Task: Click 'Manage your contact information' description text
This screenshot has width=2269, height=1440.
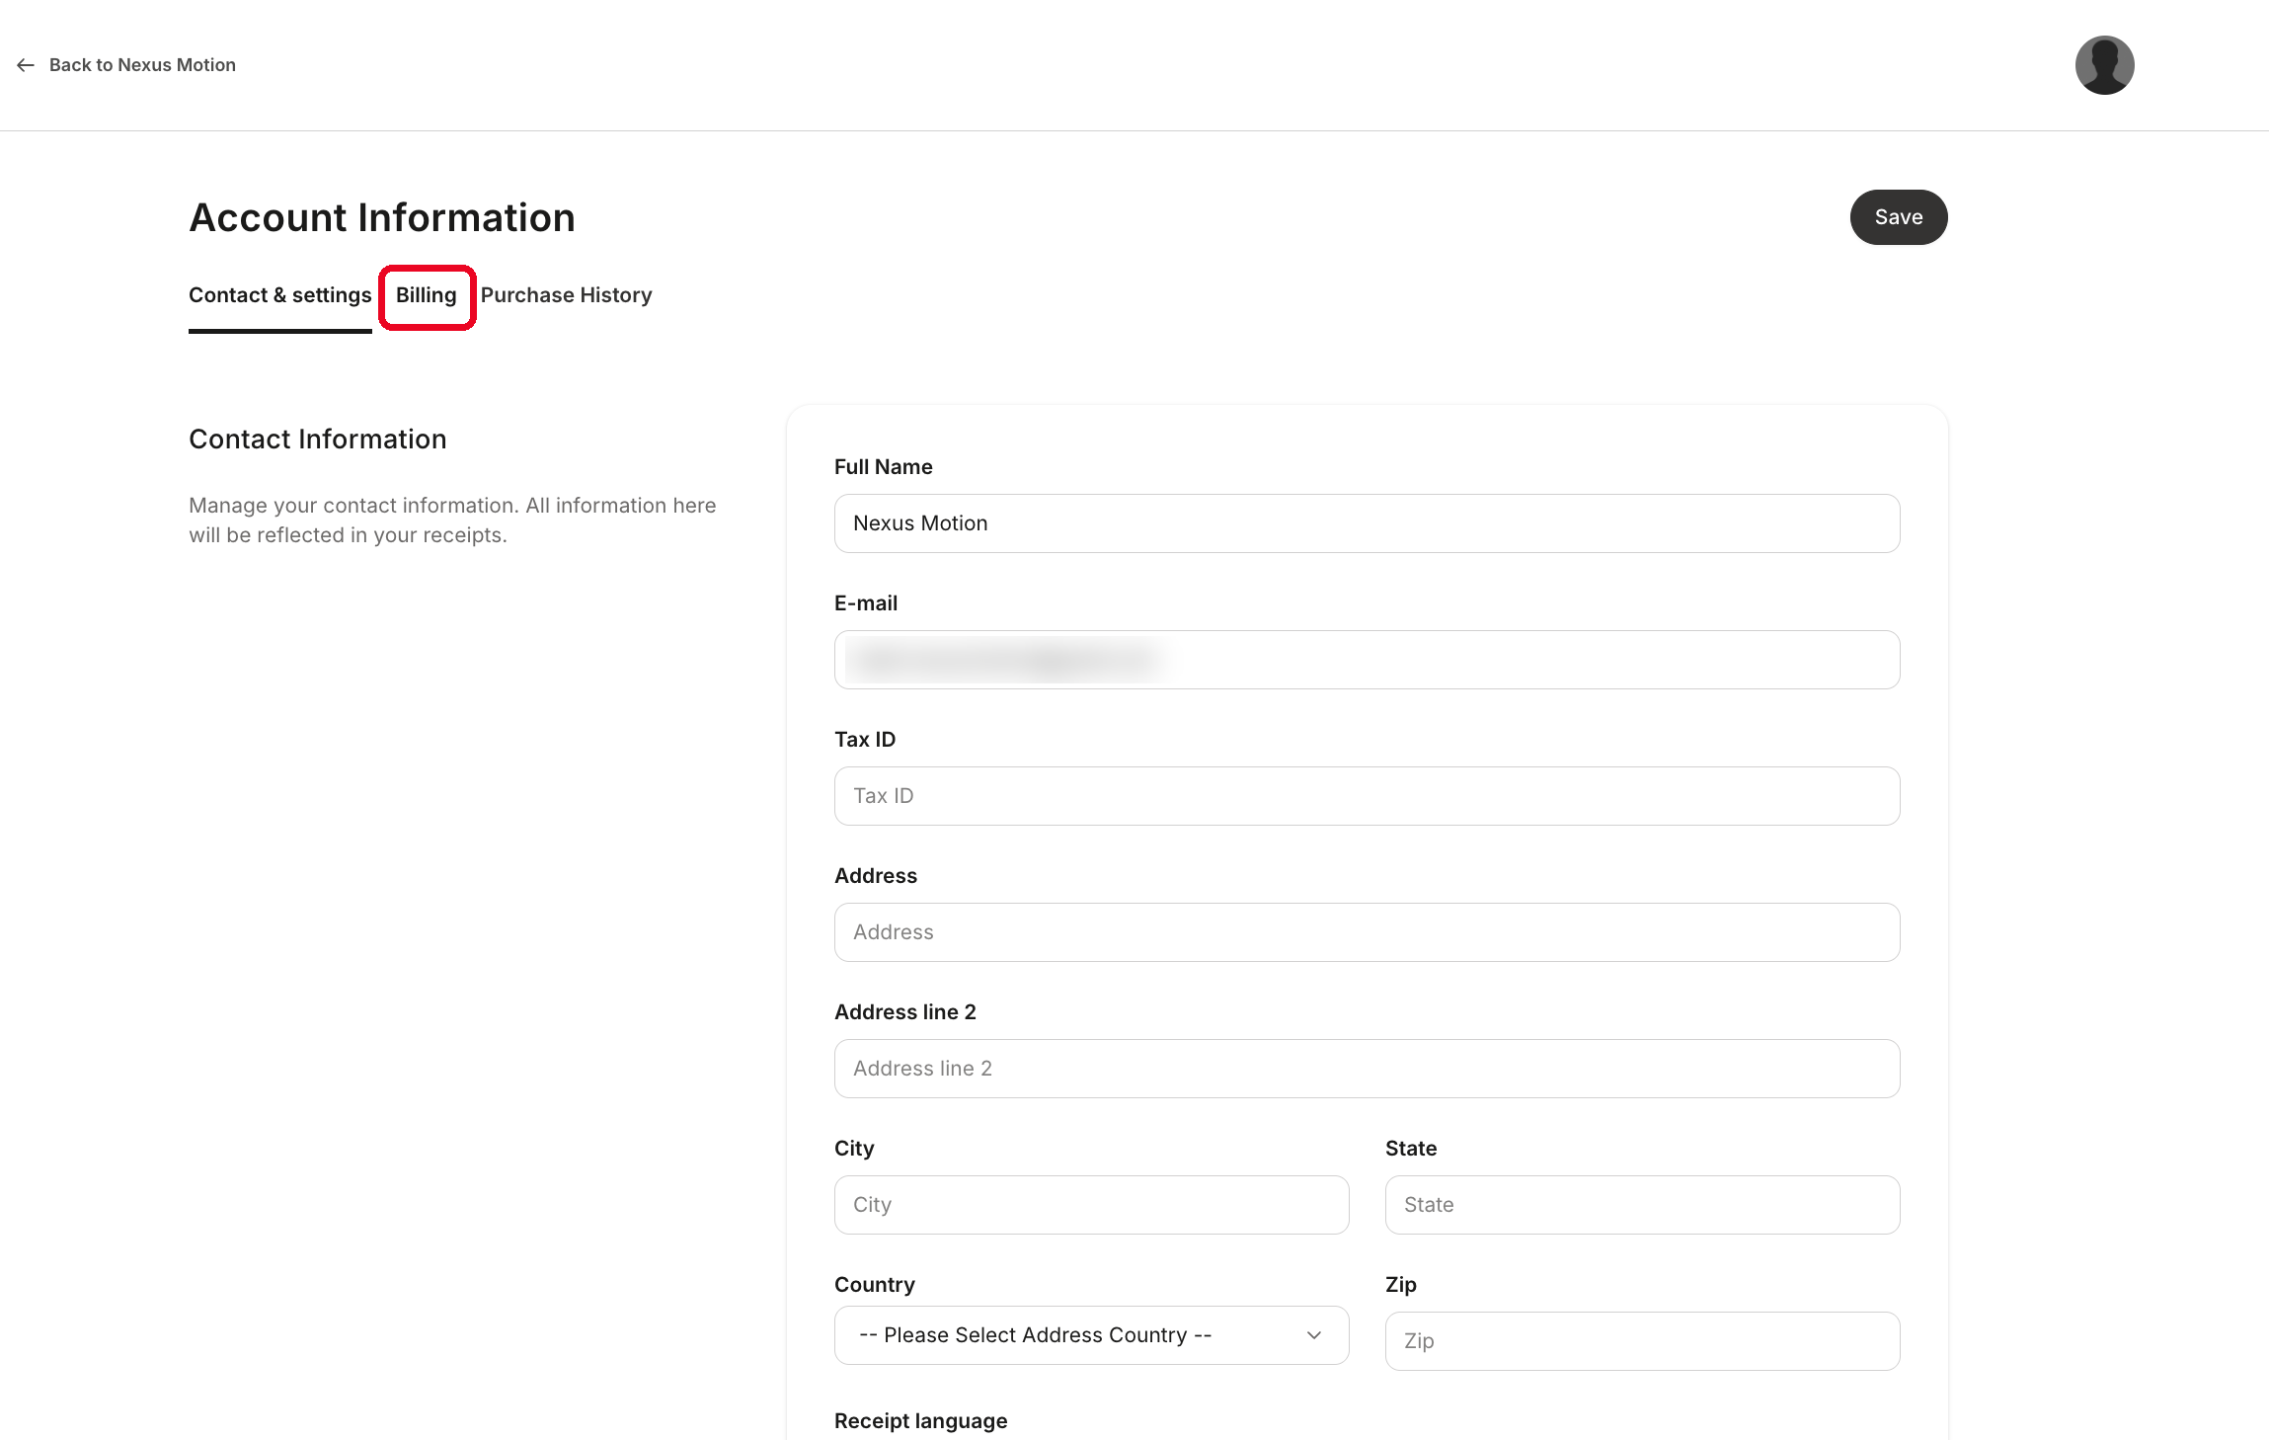Action: coord(452,520)
